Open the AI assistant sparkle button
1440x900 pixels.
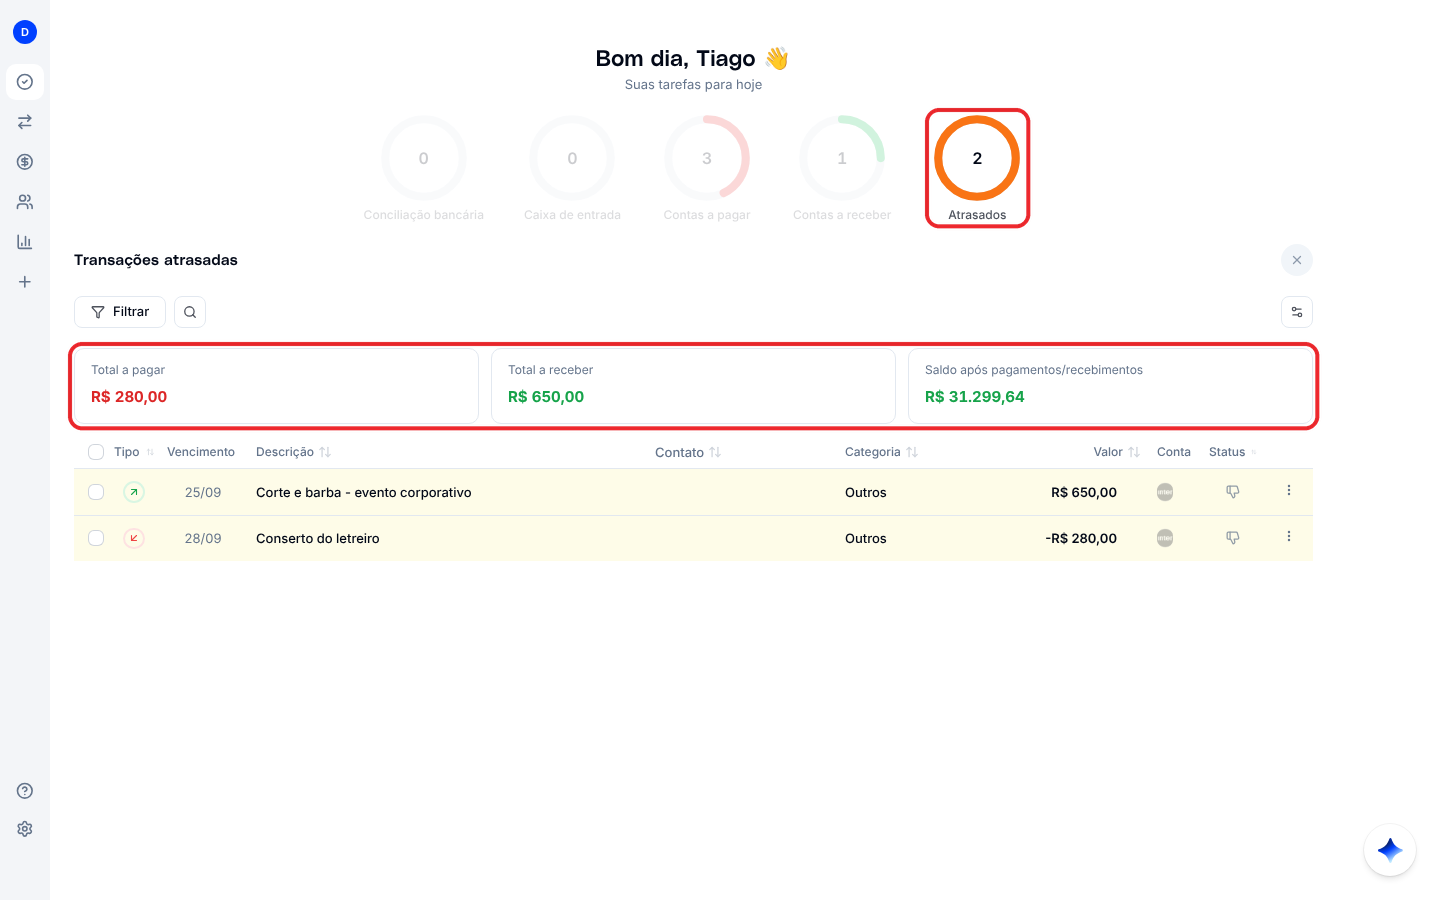click(x=1390, y=850)
